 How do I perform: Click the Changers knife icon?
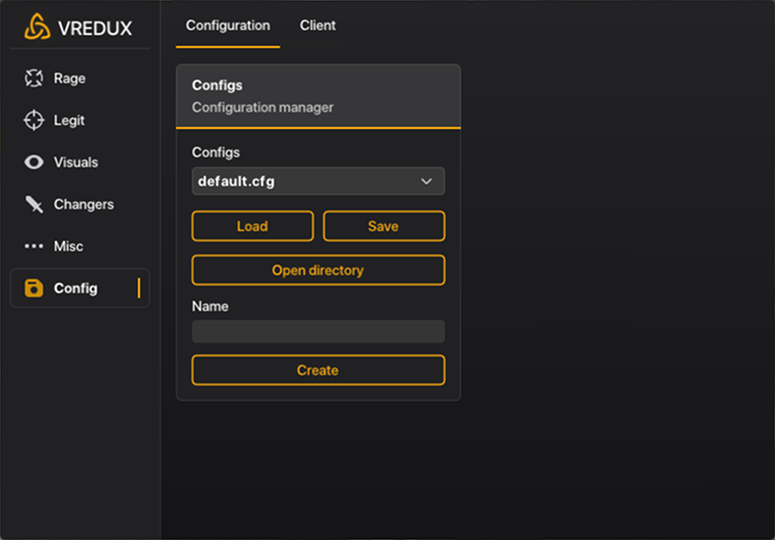tap(34, 204)
